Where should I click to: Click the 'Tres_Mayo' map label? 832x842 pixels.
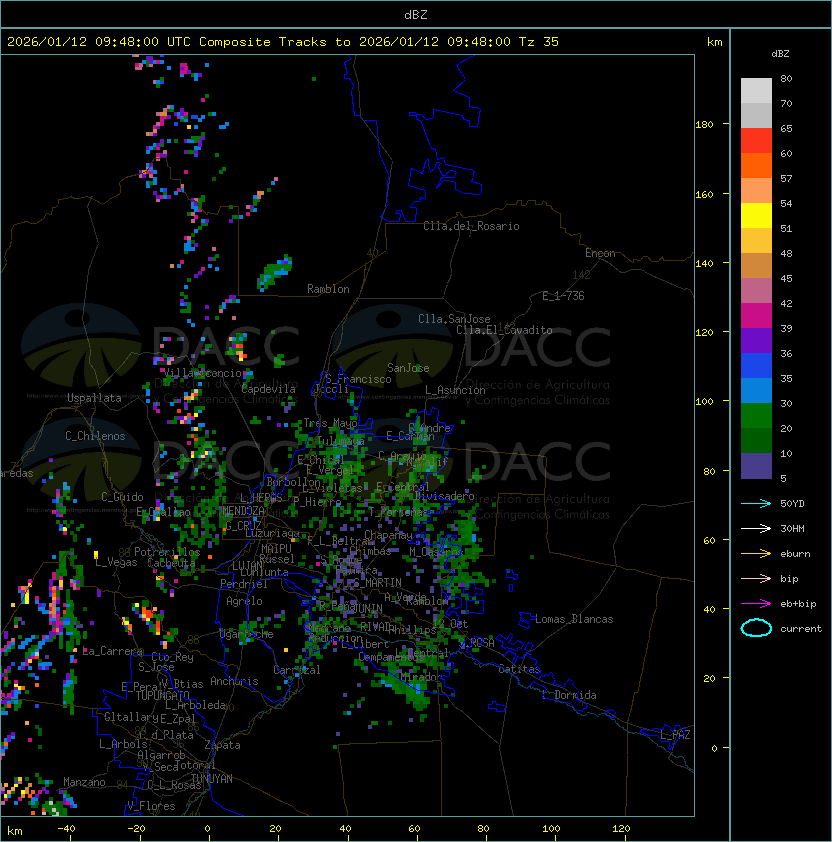pyautogui.click(x=330, y=423)
